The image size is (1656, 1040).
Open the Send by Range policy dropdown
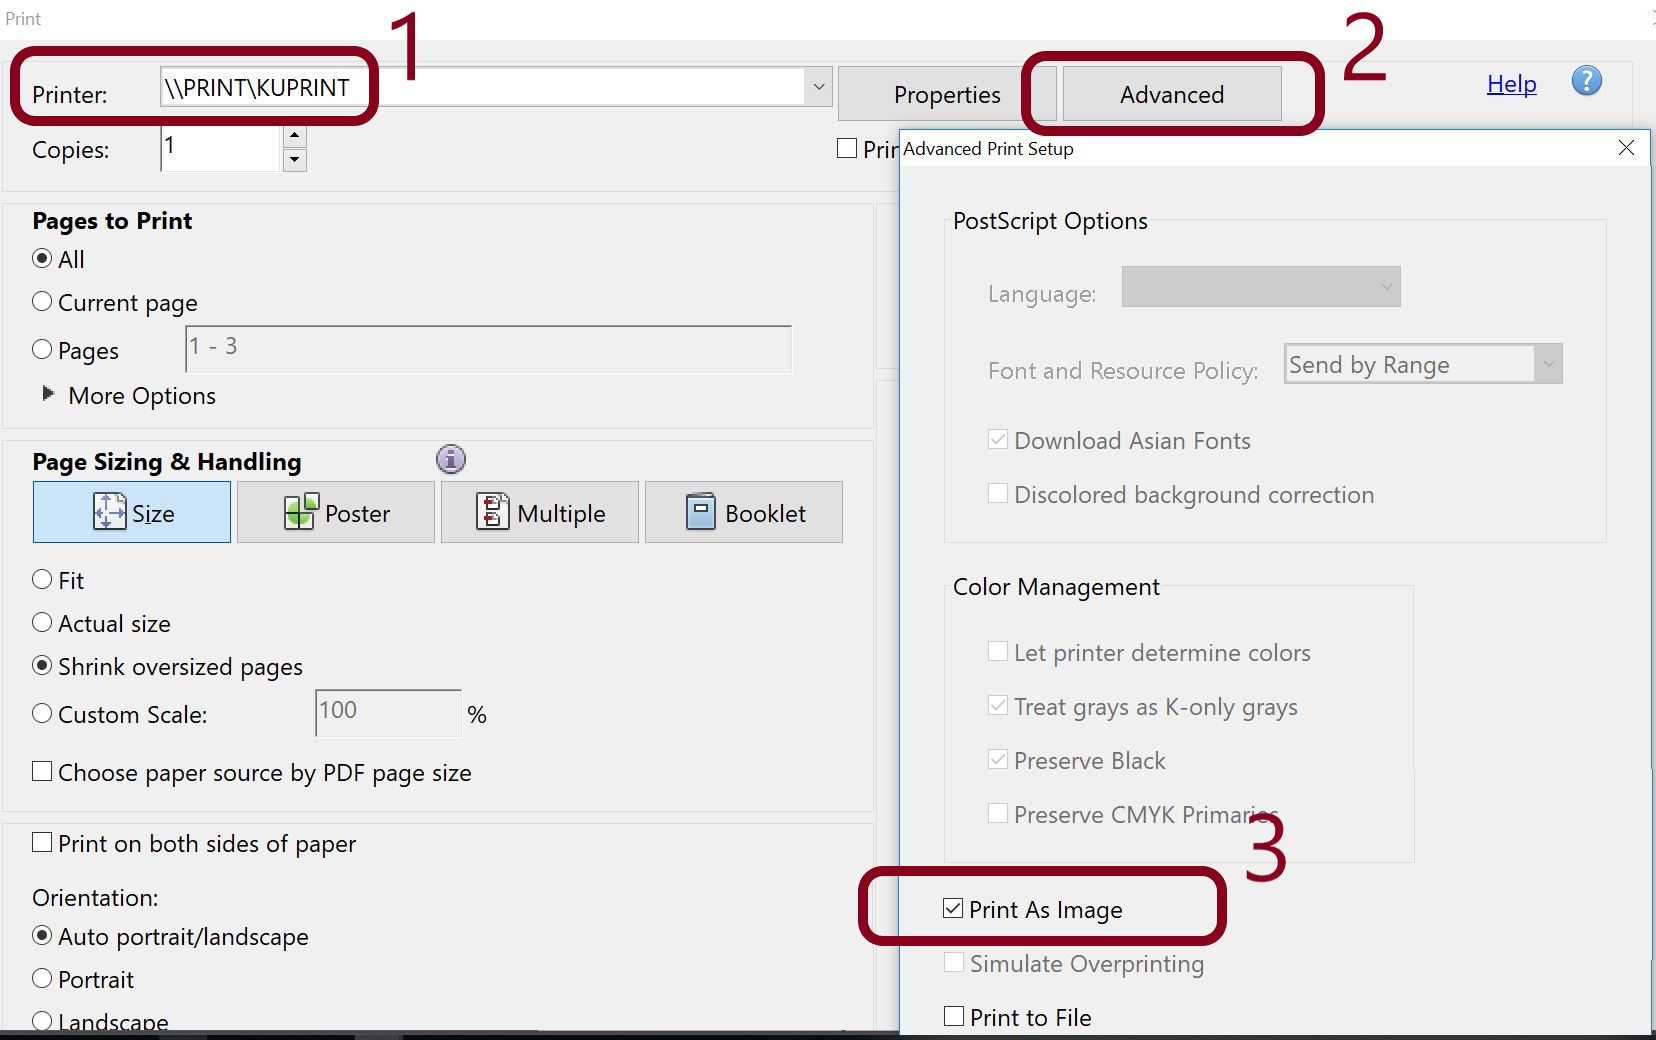pos(1547,363)
